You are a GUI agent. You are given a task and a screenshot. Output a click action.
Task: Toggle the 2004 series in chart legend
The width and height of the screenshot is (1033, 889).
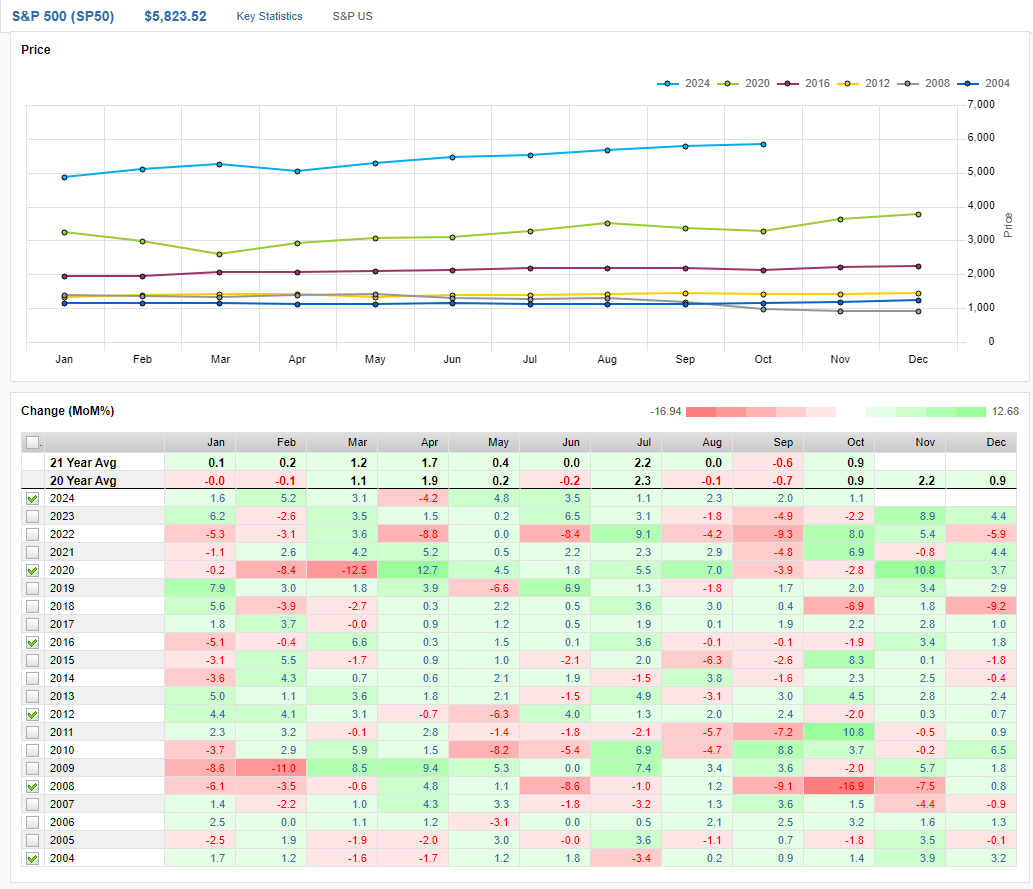point(983,84)
